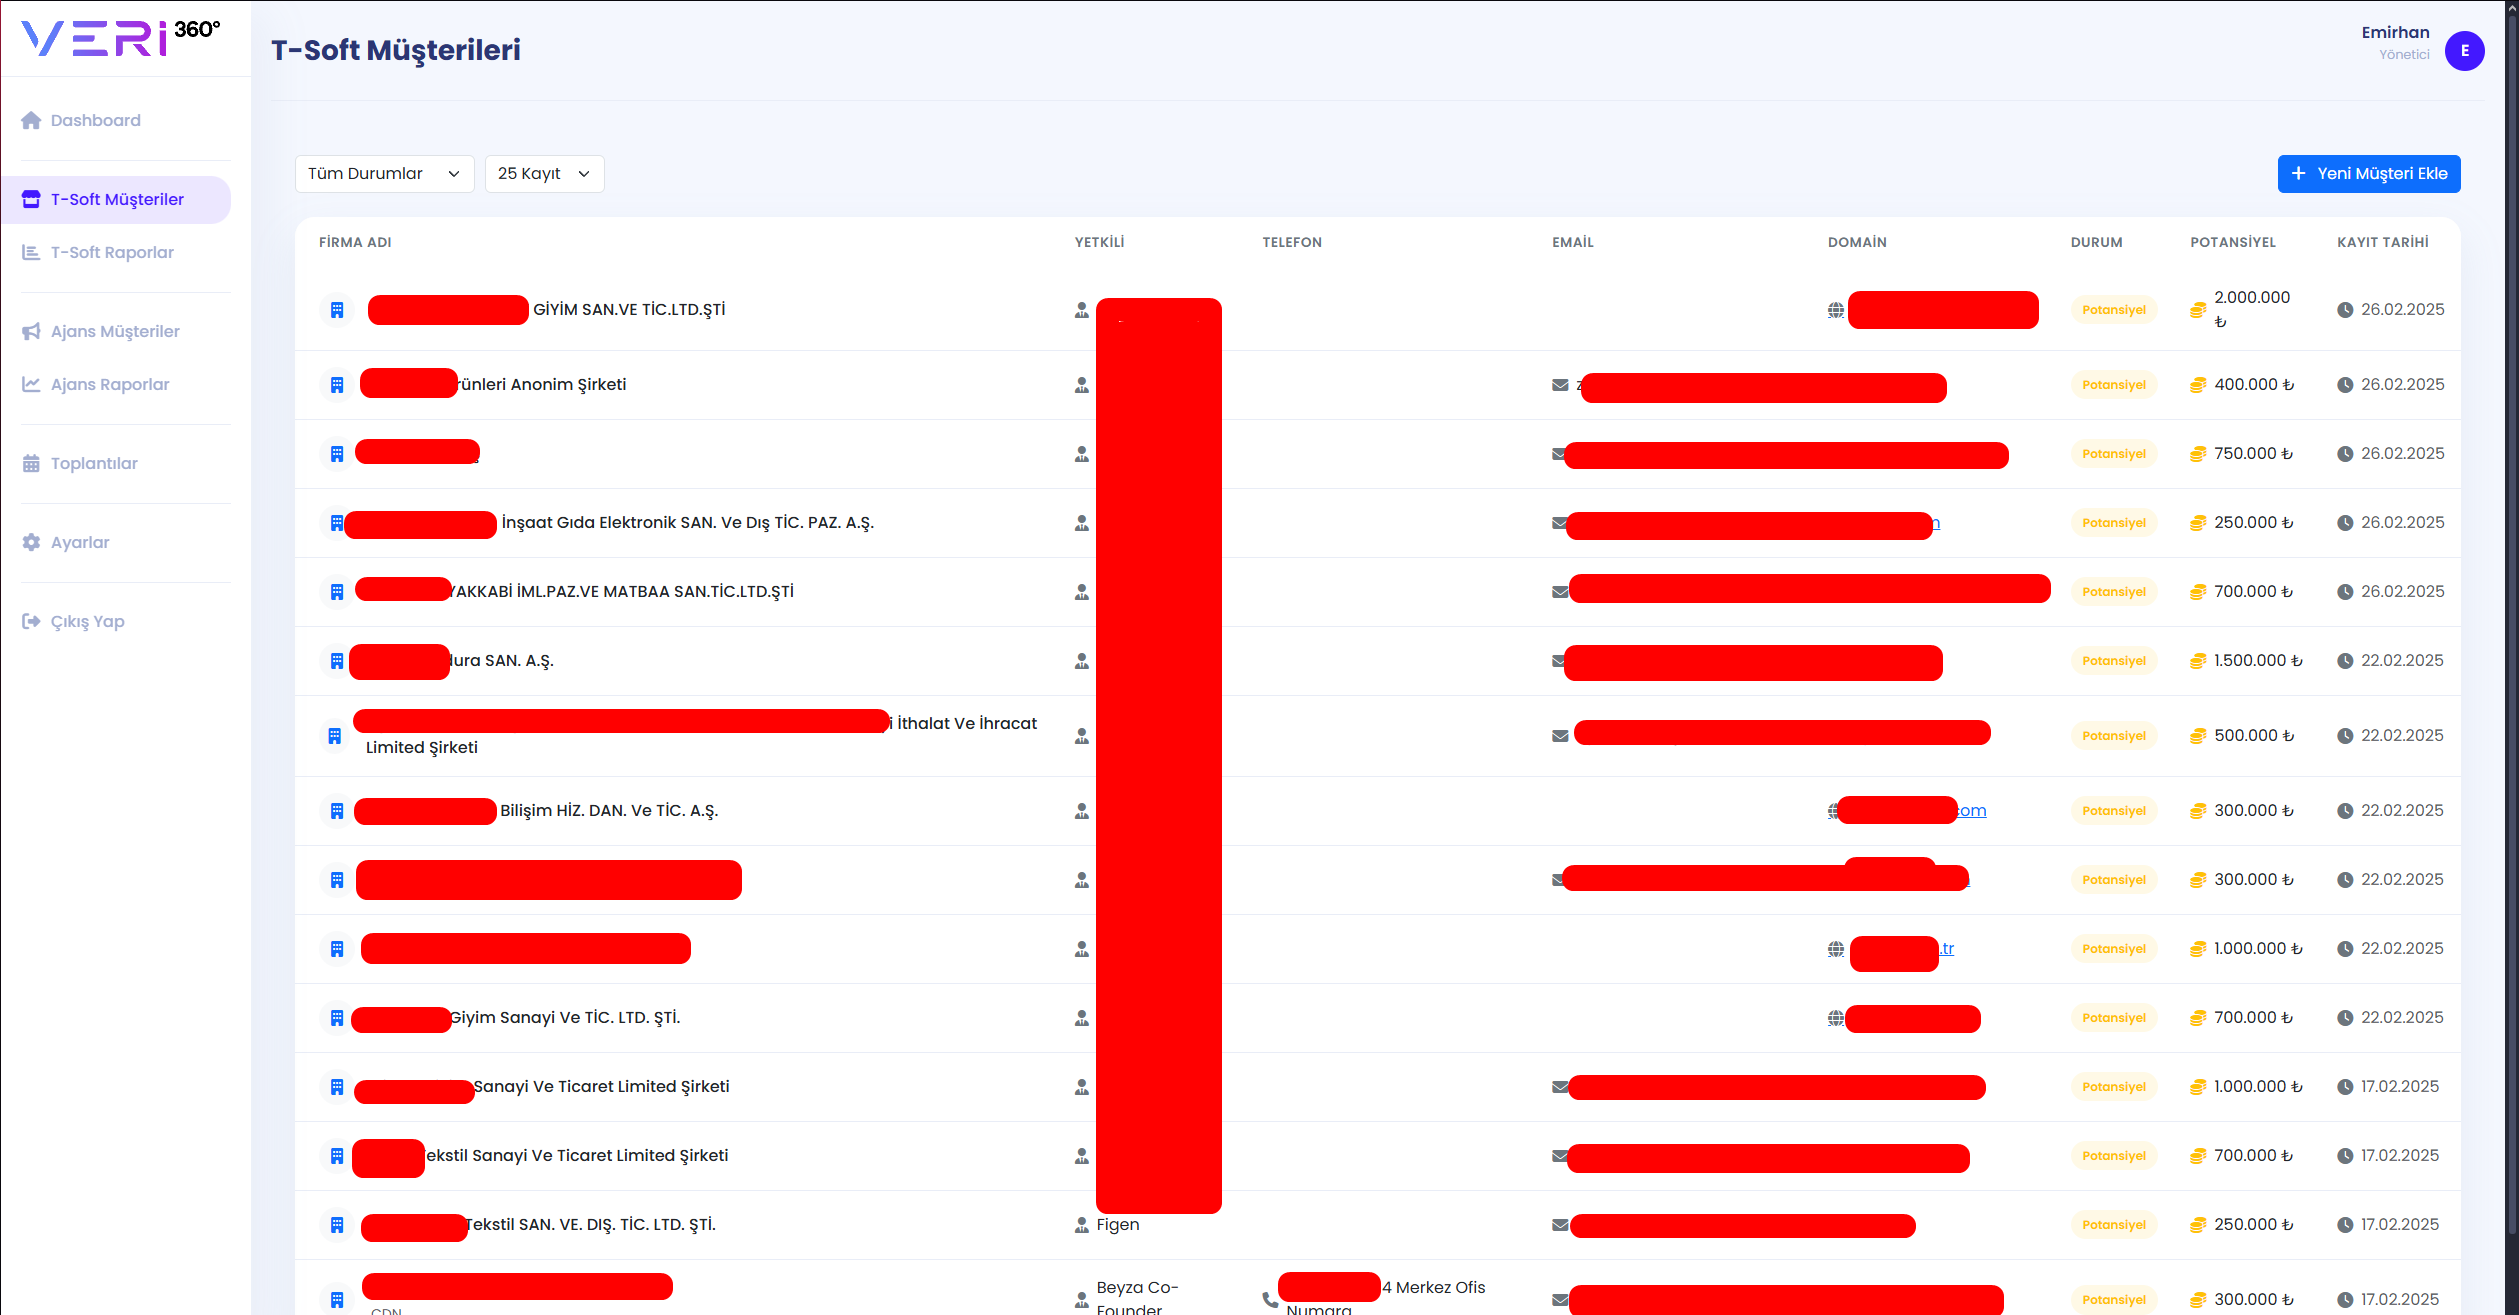Click the Emirhan user name
2519x1315 pixels.
pyautogui.click(x=2395, y=32)
